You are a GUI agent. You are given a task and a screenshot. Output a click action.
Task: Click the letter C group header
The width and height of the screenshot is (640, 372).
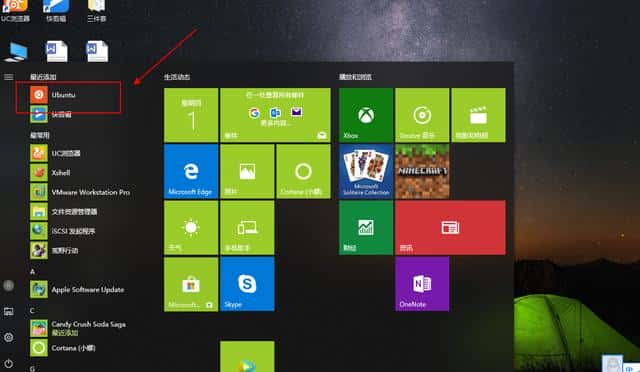(x=32, y=311)
